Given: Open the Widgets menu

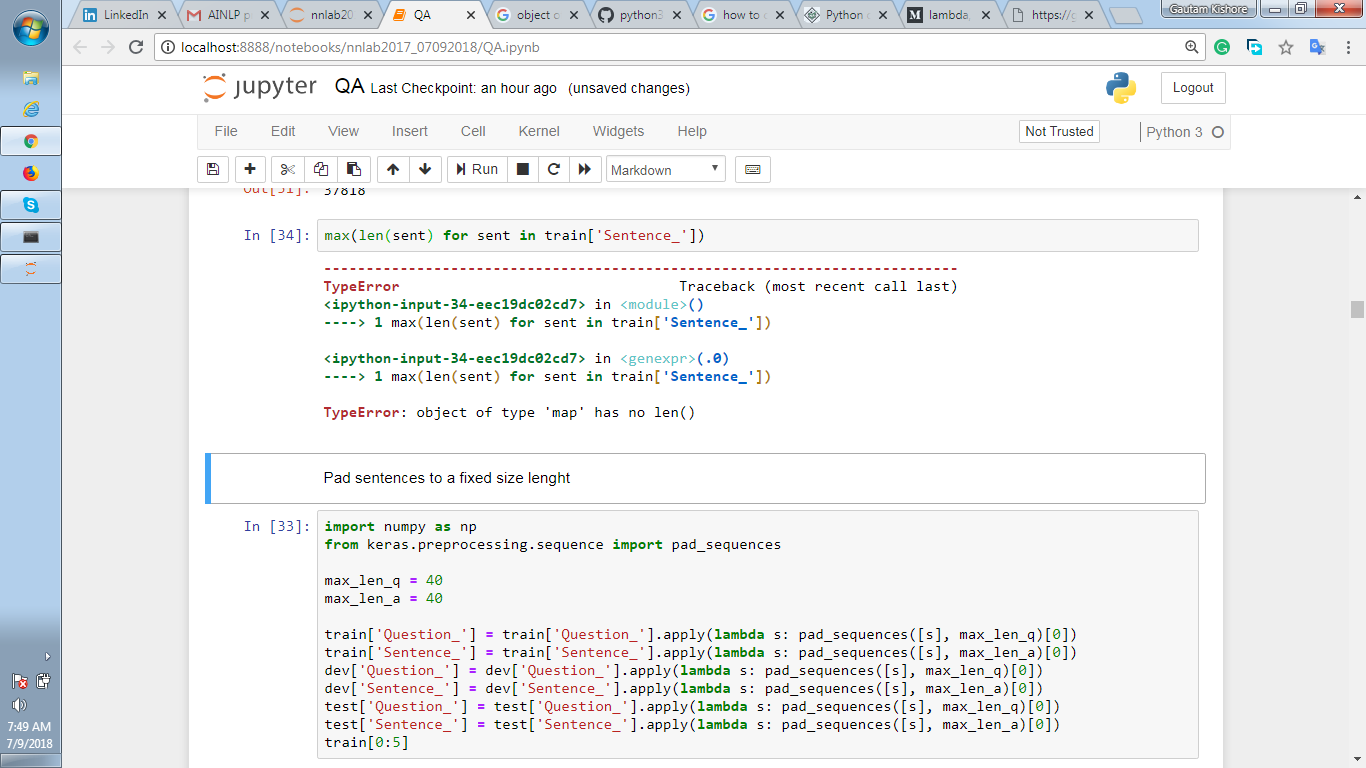Looking at the screenshot, I should click(x=618, y=131).
